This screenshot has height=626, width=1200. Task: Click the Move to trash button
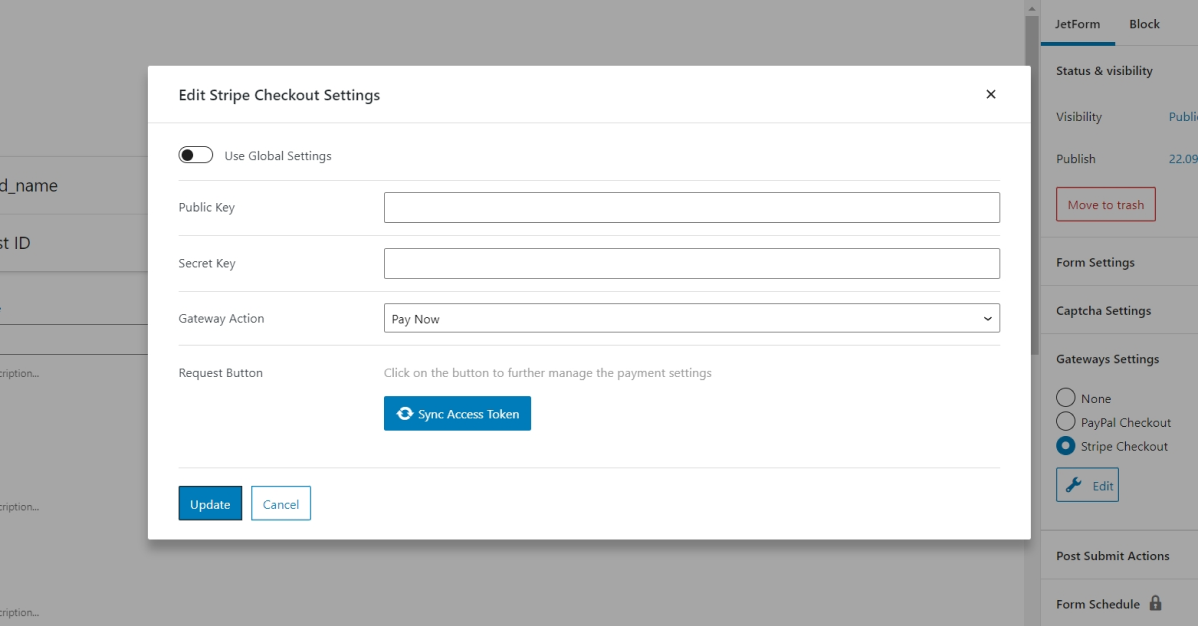(1105, 204)
